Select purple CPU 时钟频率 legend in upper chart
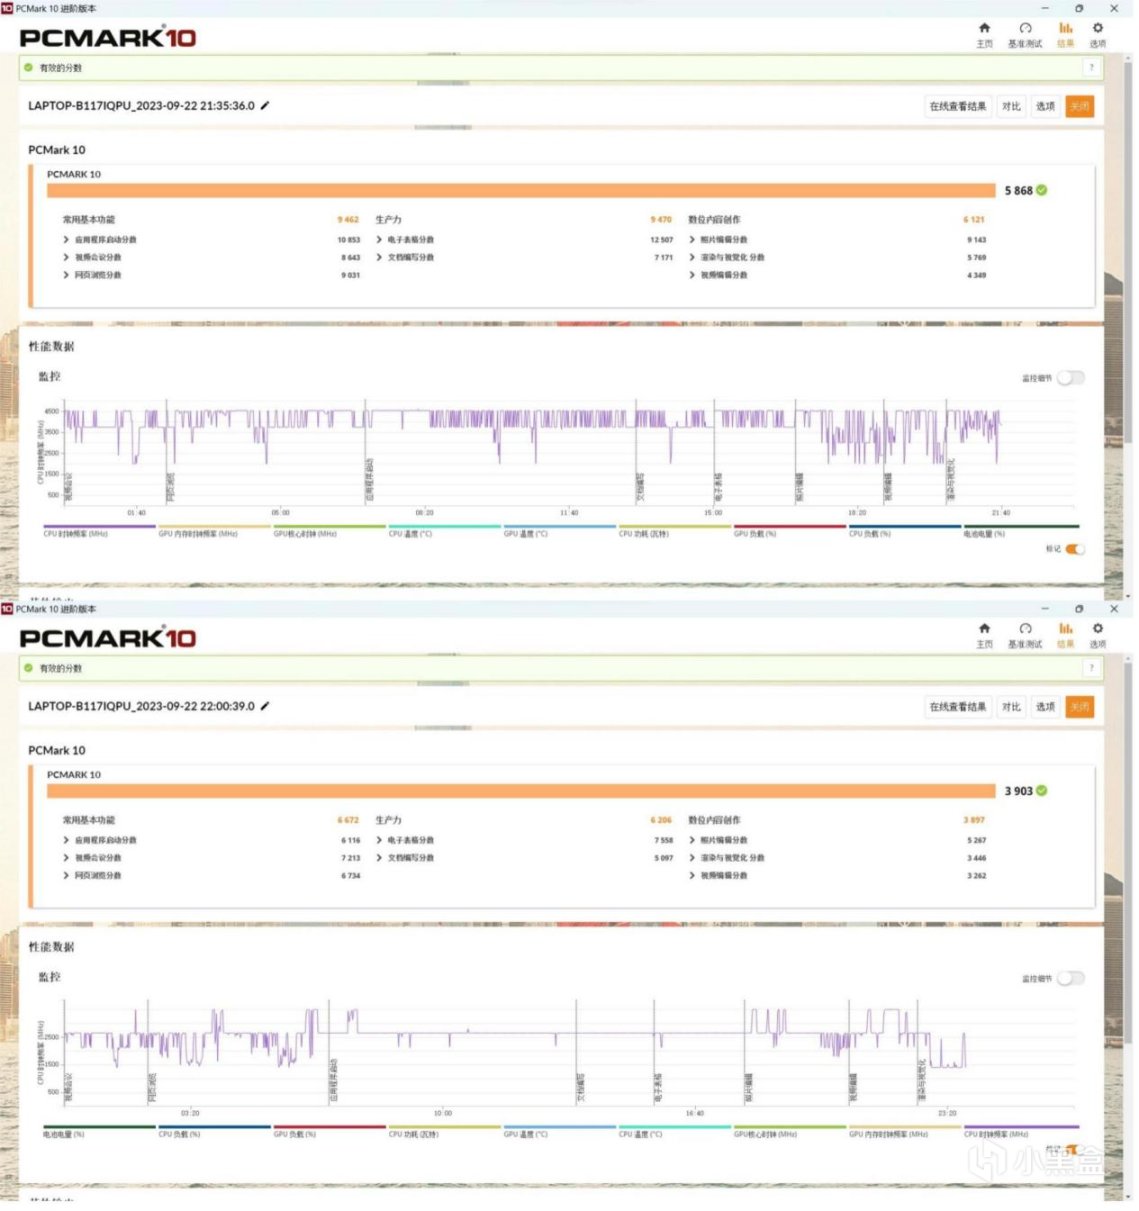The image size is (1139, 1211). click(x=99, y=531)
